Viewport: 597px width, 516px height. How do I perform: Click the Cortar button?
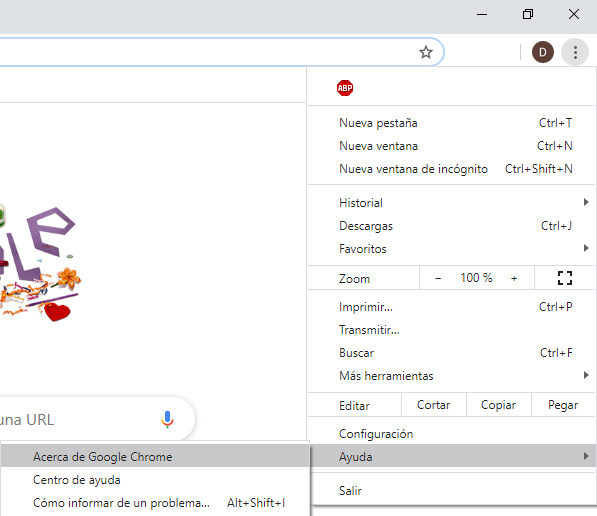(x=434, y=405)
